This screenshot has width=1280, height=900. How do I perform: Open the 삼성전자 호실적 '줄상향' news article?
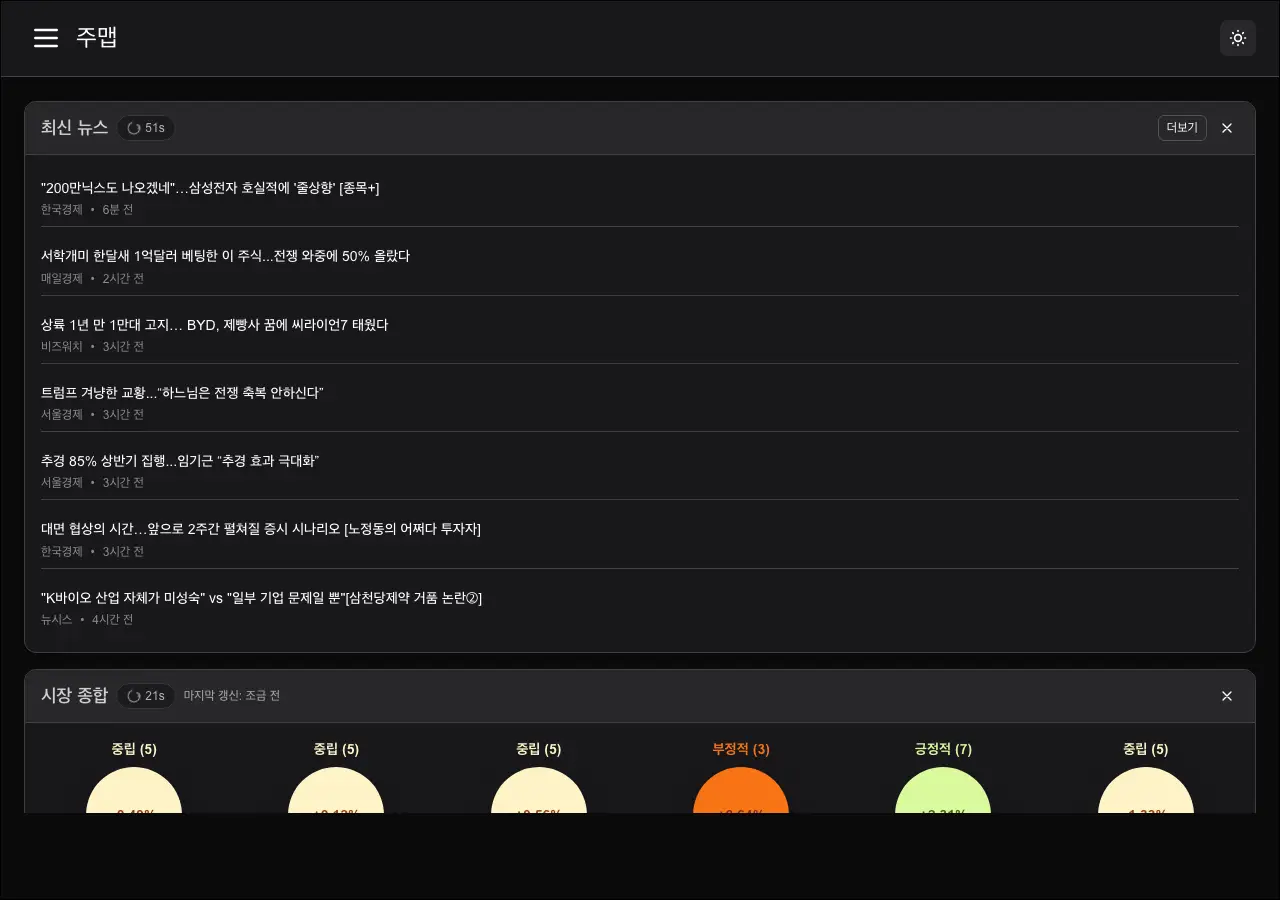coord(210,188)
